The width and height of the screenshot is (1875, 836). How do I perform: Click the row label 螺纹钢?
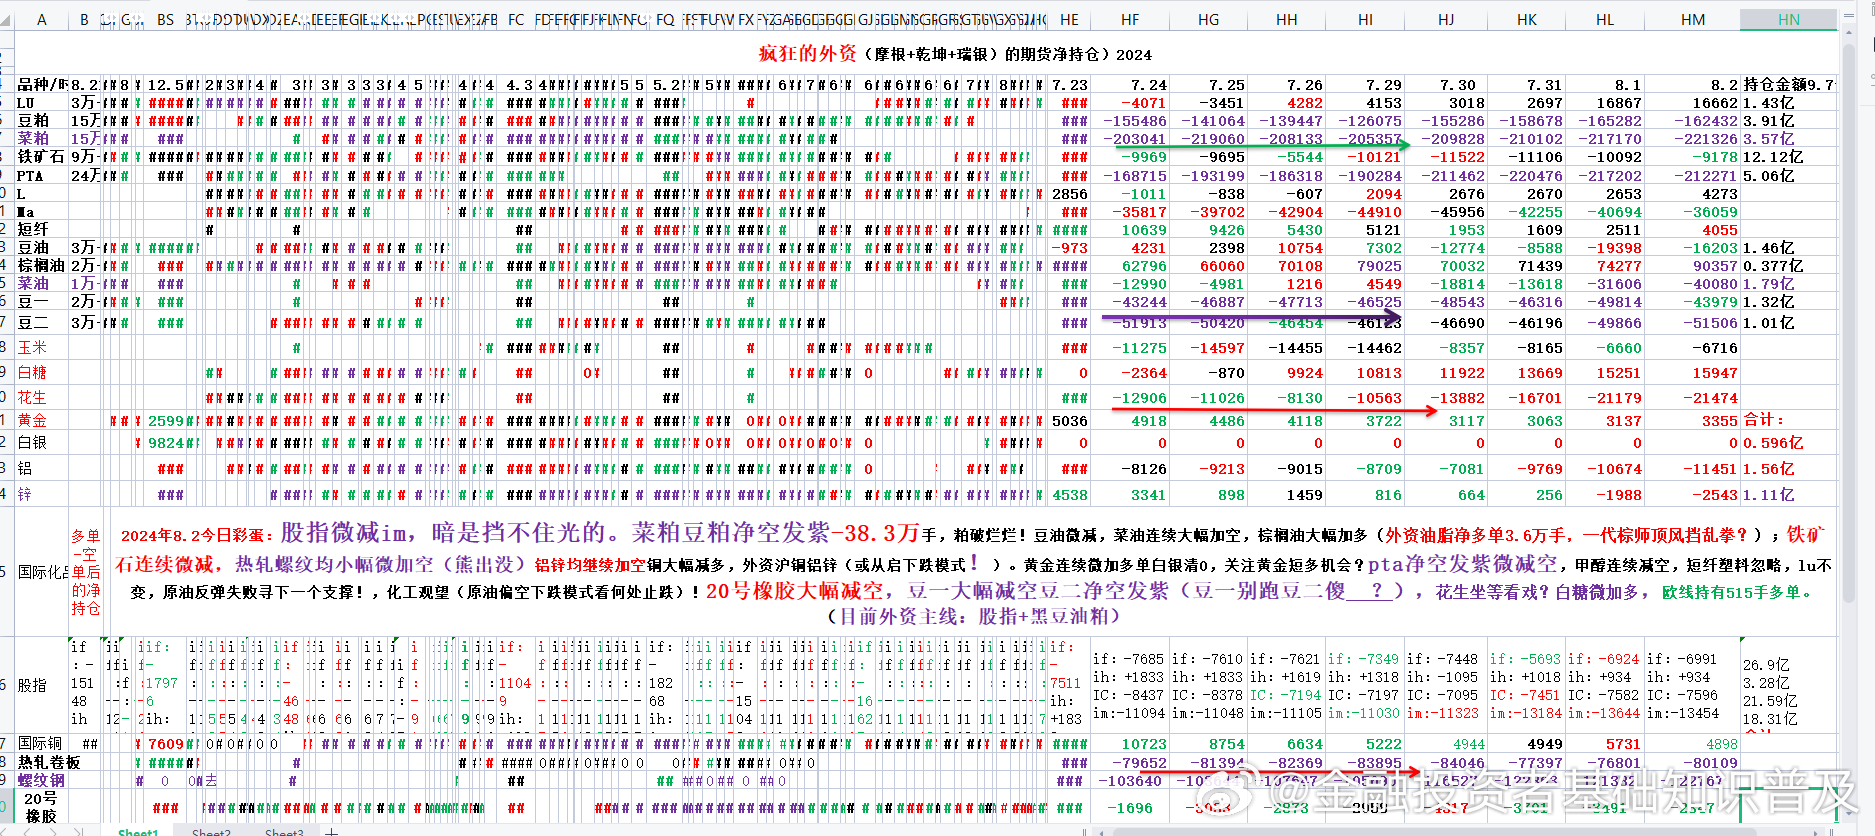[x=41, y=780]
